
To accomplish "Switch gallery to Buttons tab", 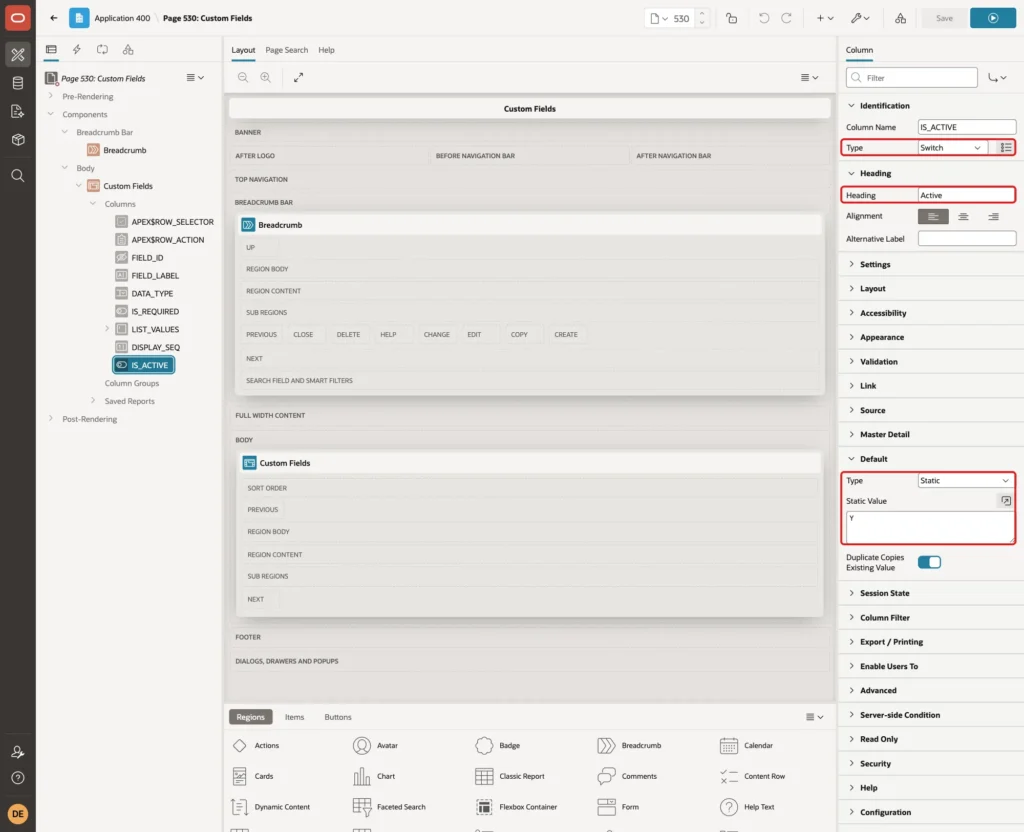I will 338,717.
